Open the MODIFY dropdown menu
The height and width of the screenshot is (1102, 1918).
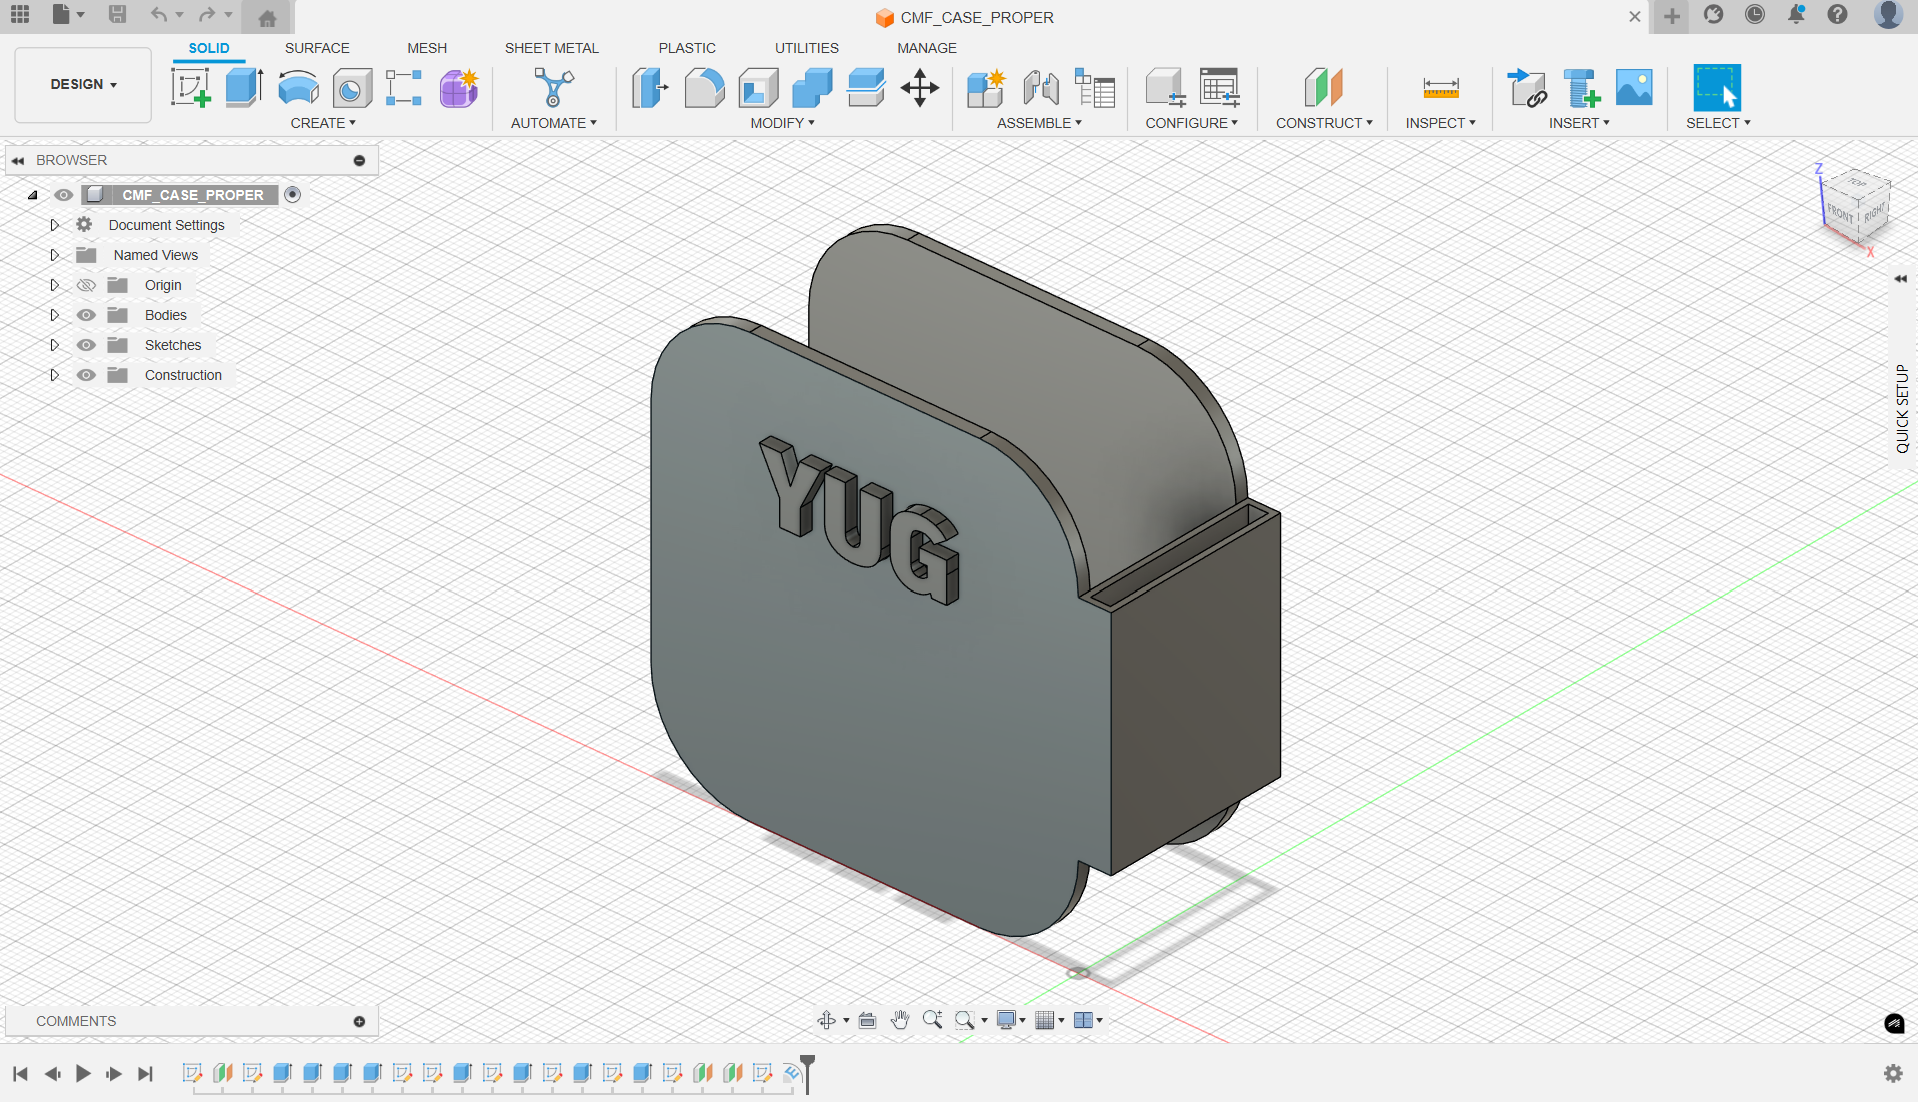pos(783,123)
